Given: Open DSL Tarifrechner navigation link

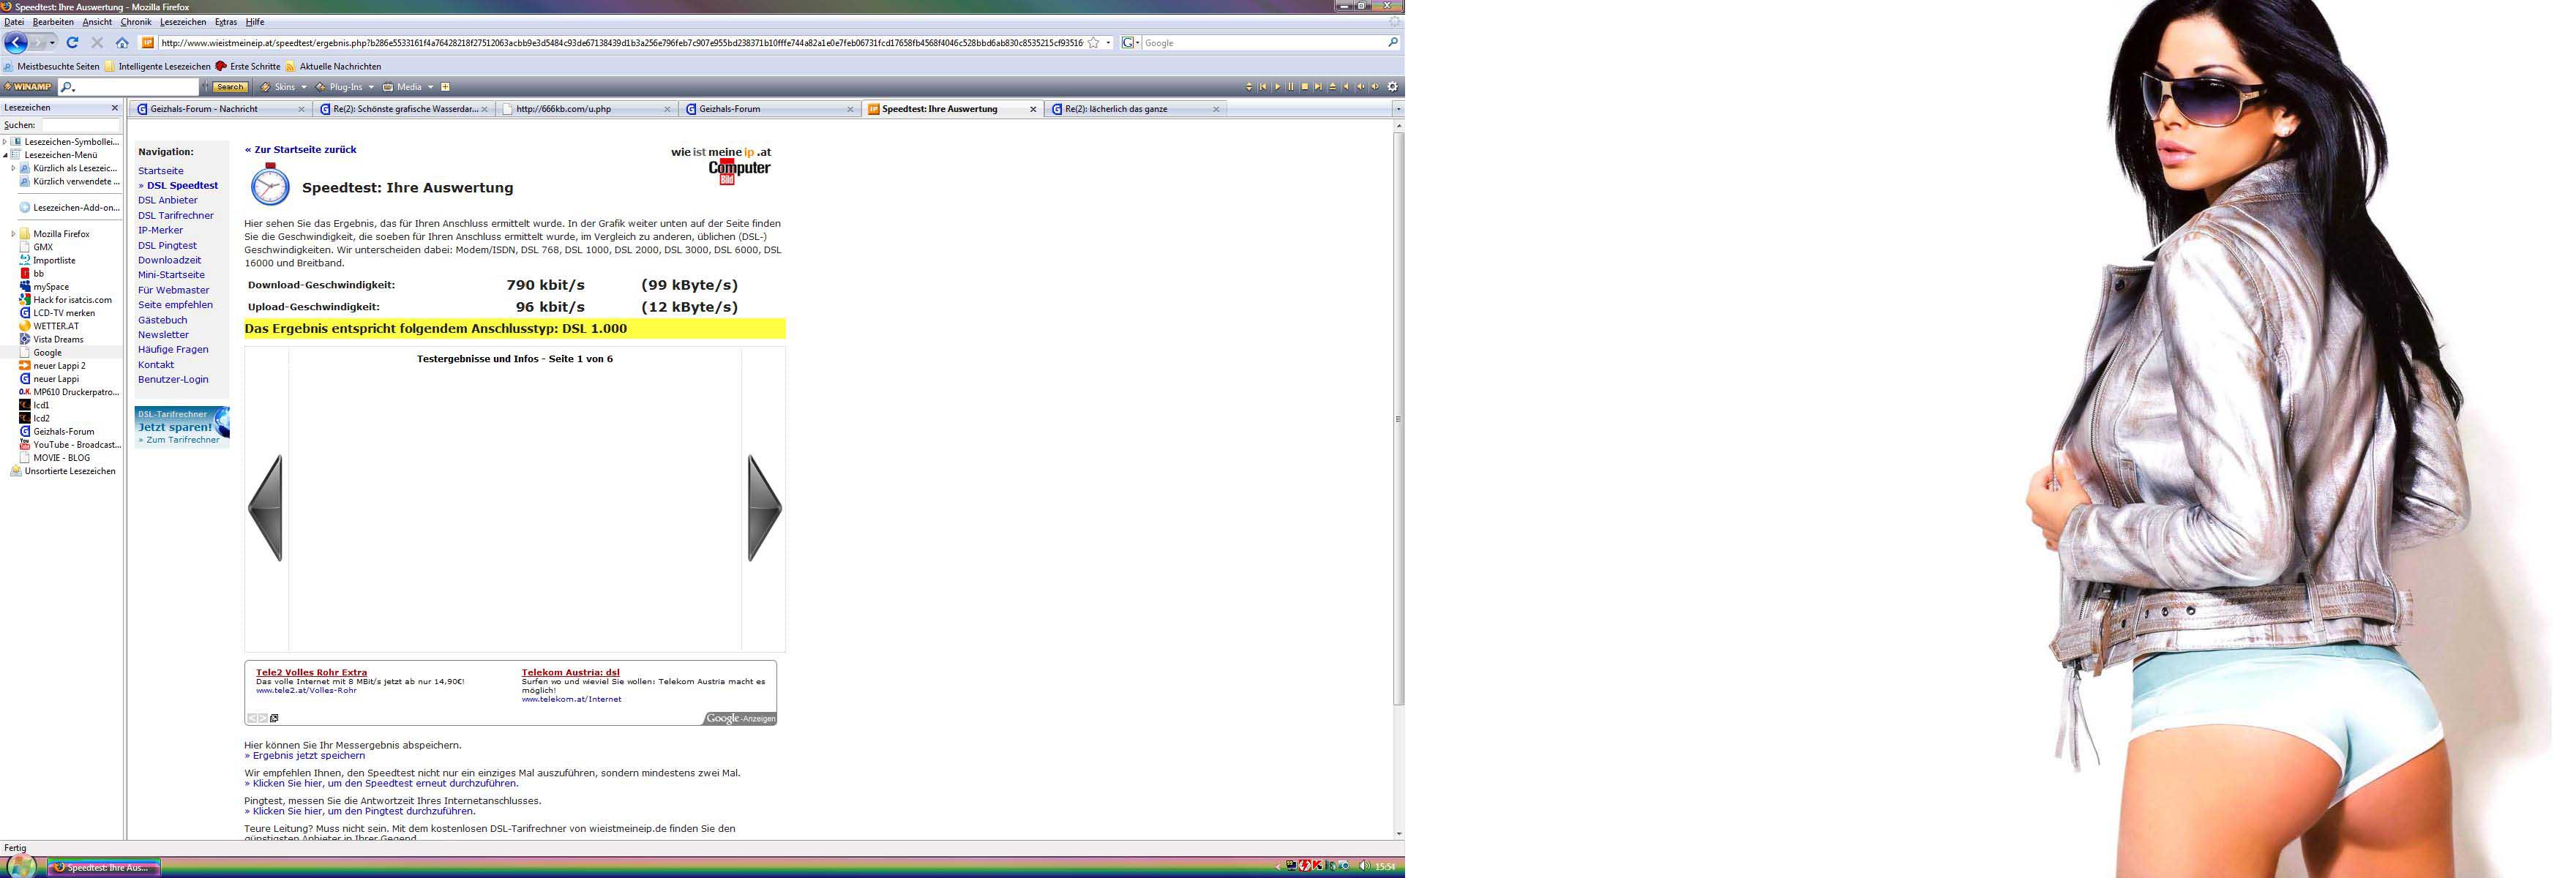Looking at the screenshot, I should click(176, 215).
